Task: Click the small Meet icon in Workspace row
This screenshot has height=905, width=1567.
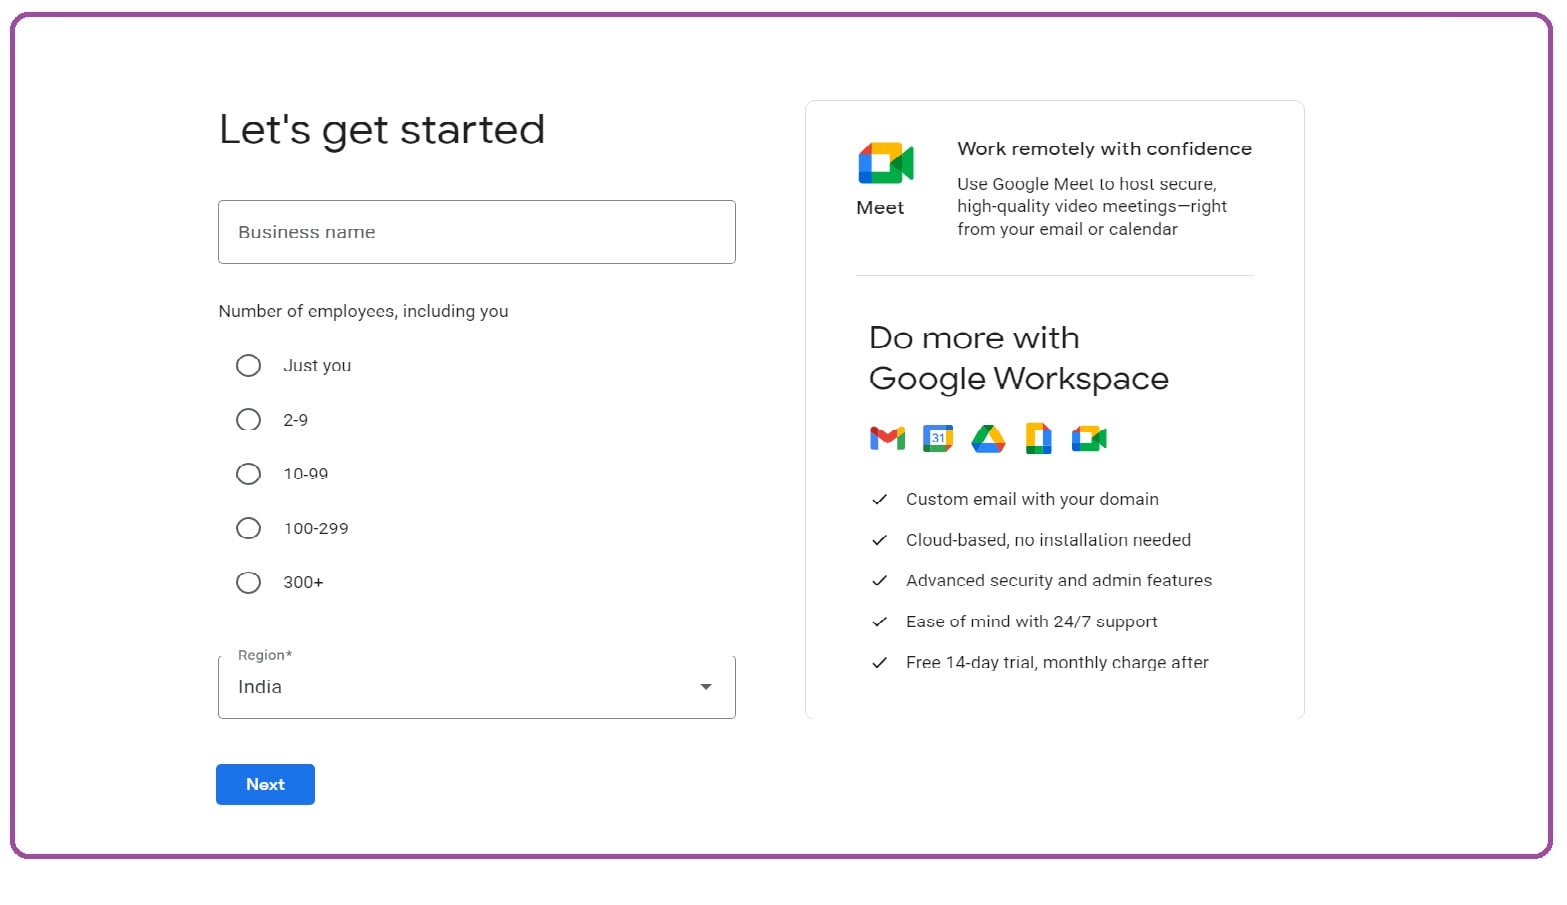Action: pyautogui.click(x=1089, y=438)
